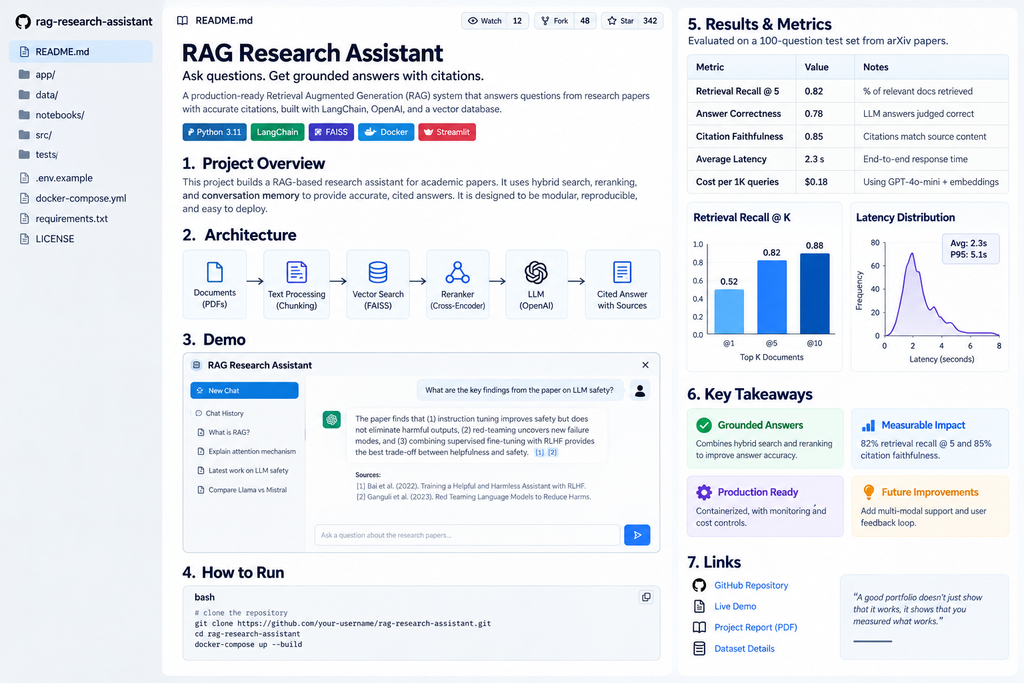Image resolution: width=1024 pixels, height=683 pixels.
Task: Click the watch count 12
Action: (517, 21)
